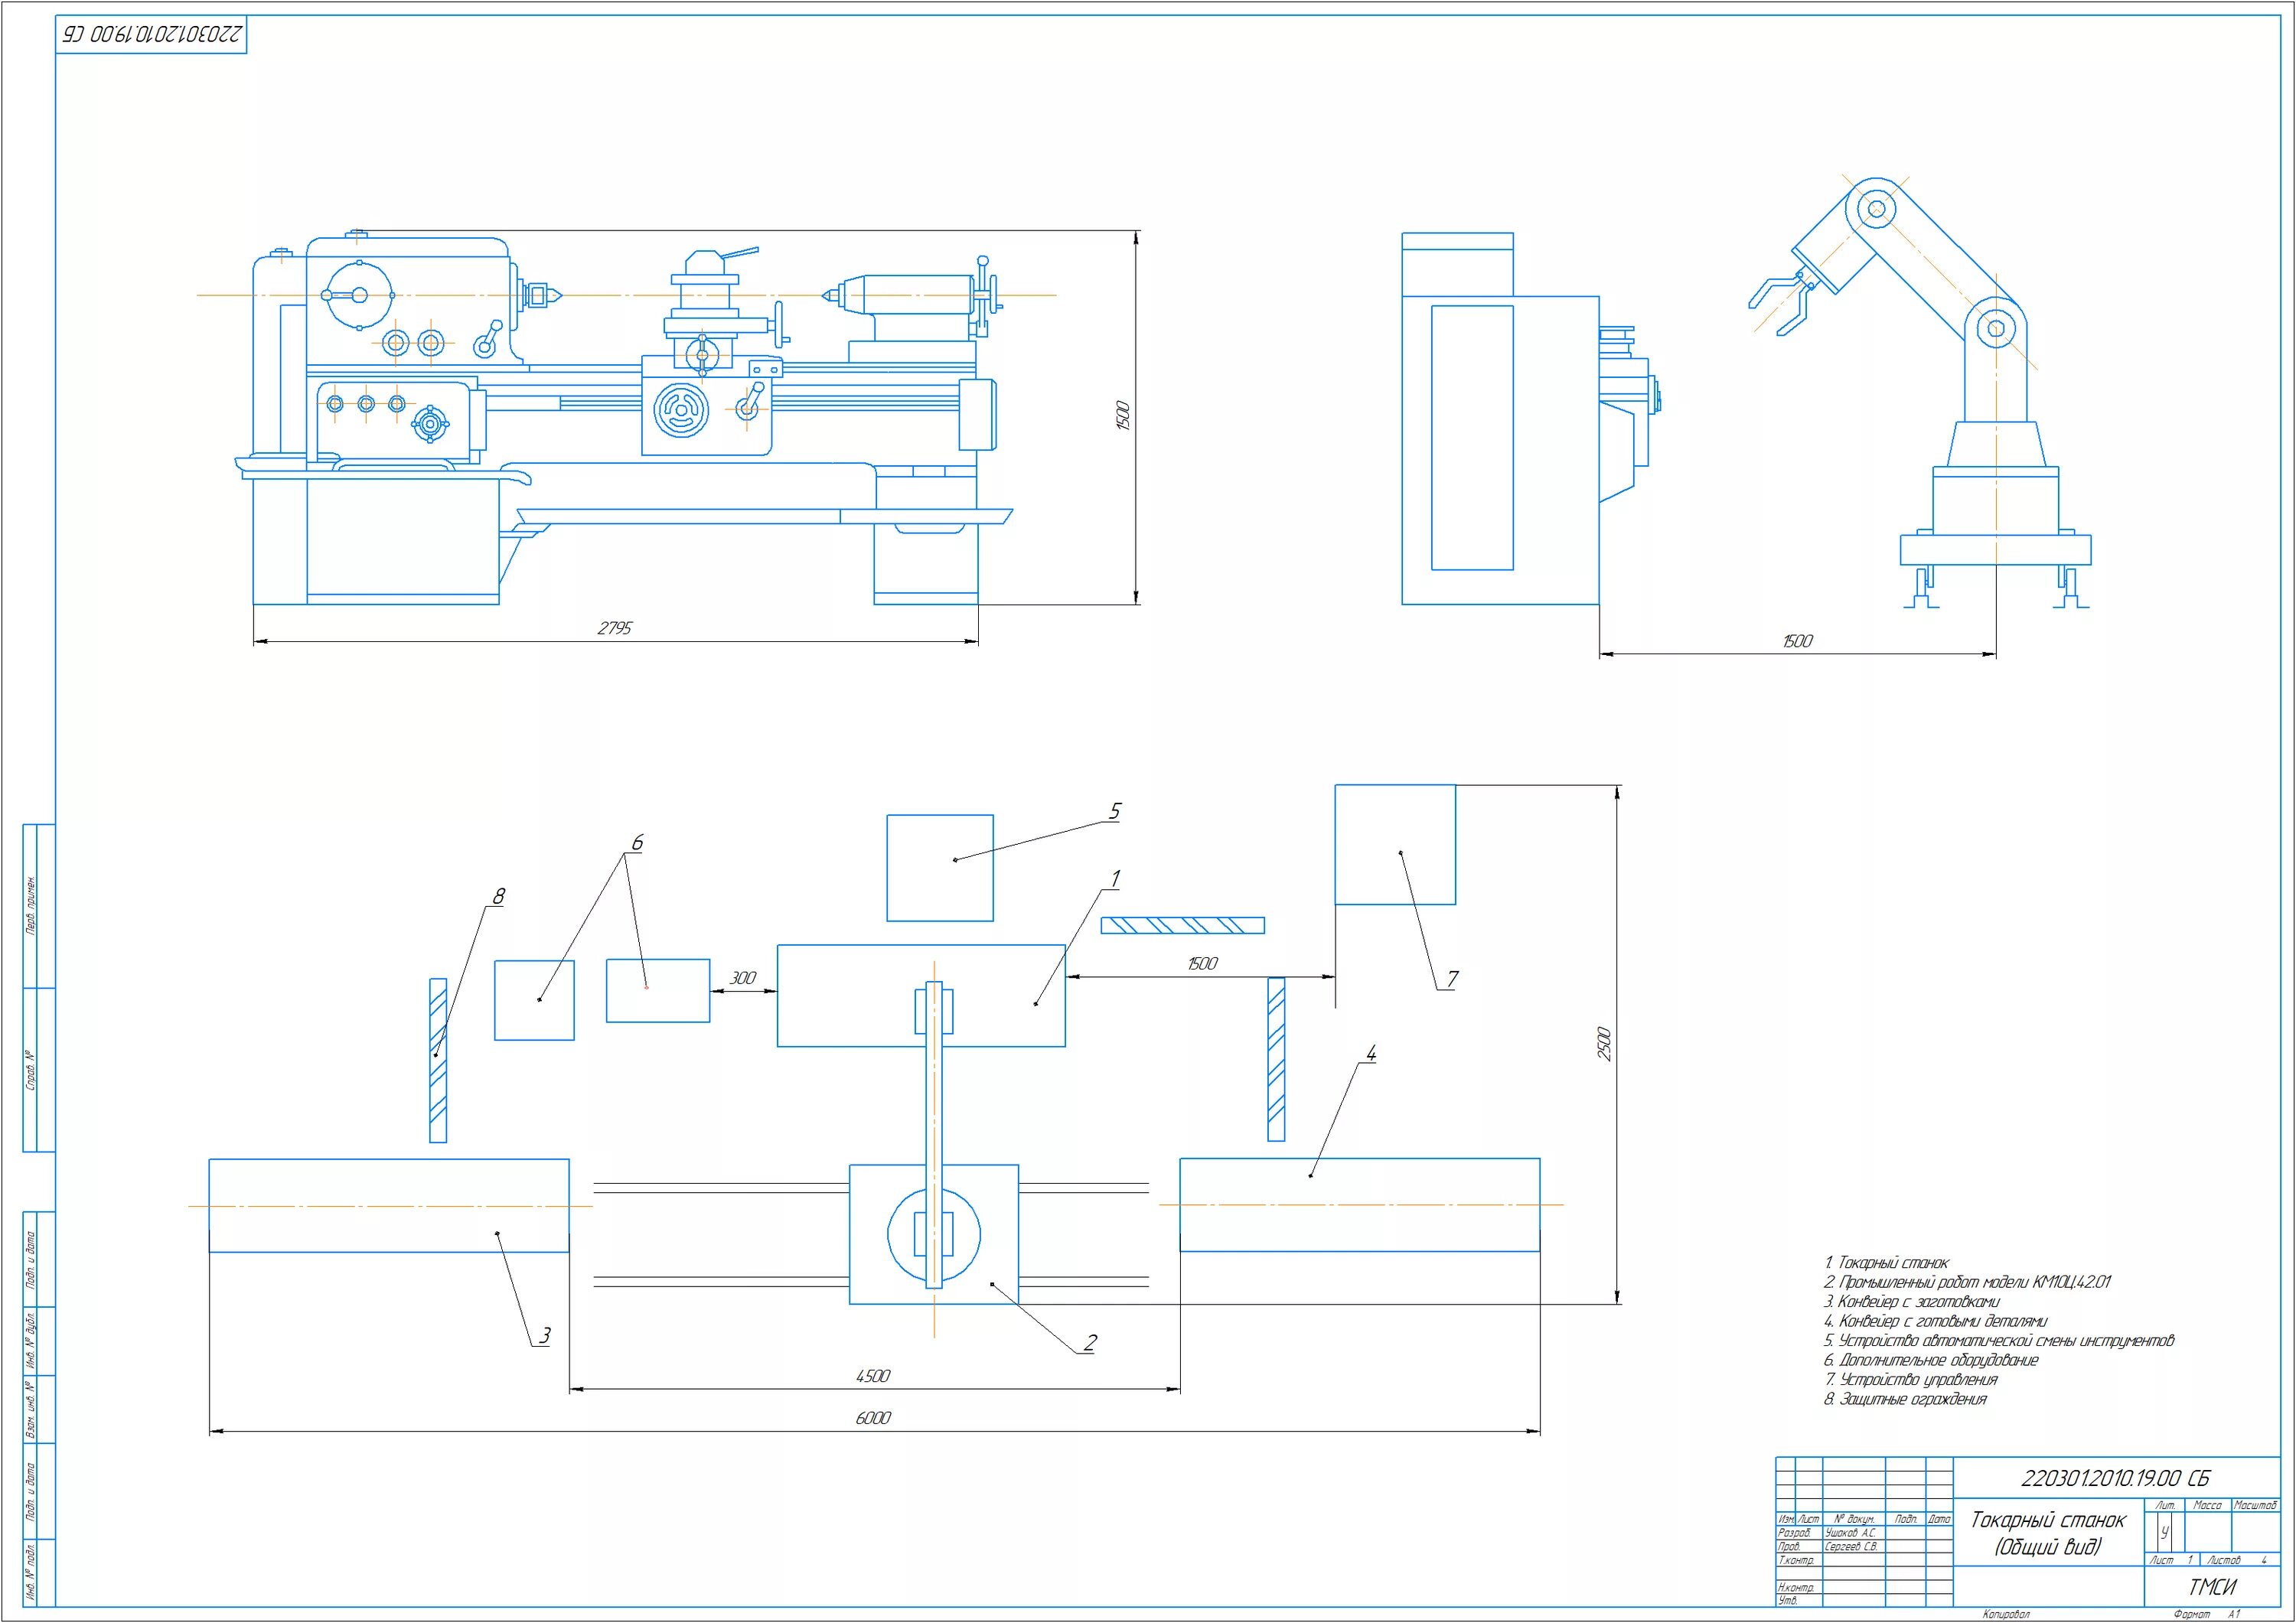Select the 1500 dimension below the robot side view
The width and height of the screenshot is (2296, 1623).
(x=1797, y=641)
